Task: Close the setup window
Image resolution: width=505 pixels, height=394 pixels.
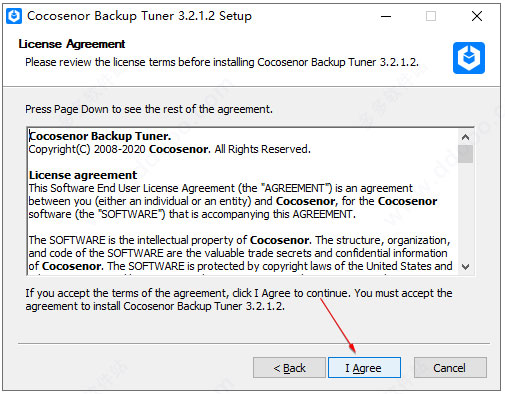Action: [x=477, y=16]
